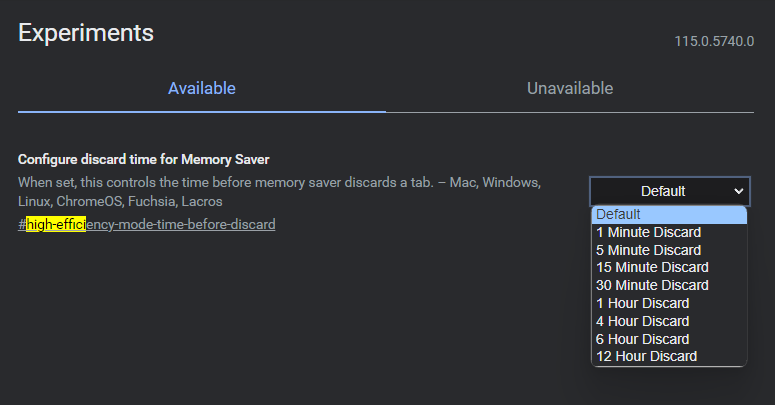Image resolution: width=775 pixels, height=405 pixels.
Task: Click the Experiments page title
Action: point(86,32)
